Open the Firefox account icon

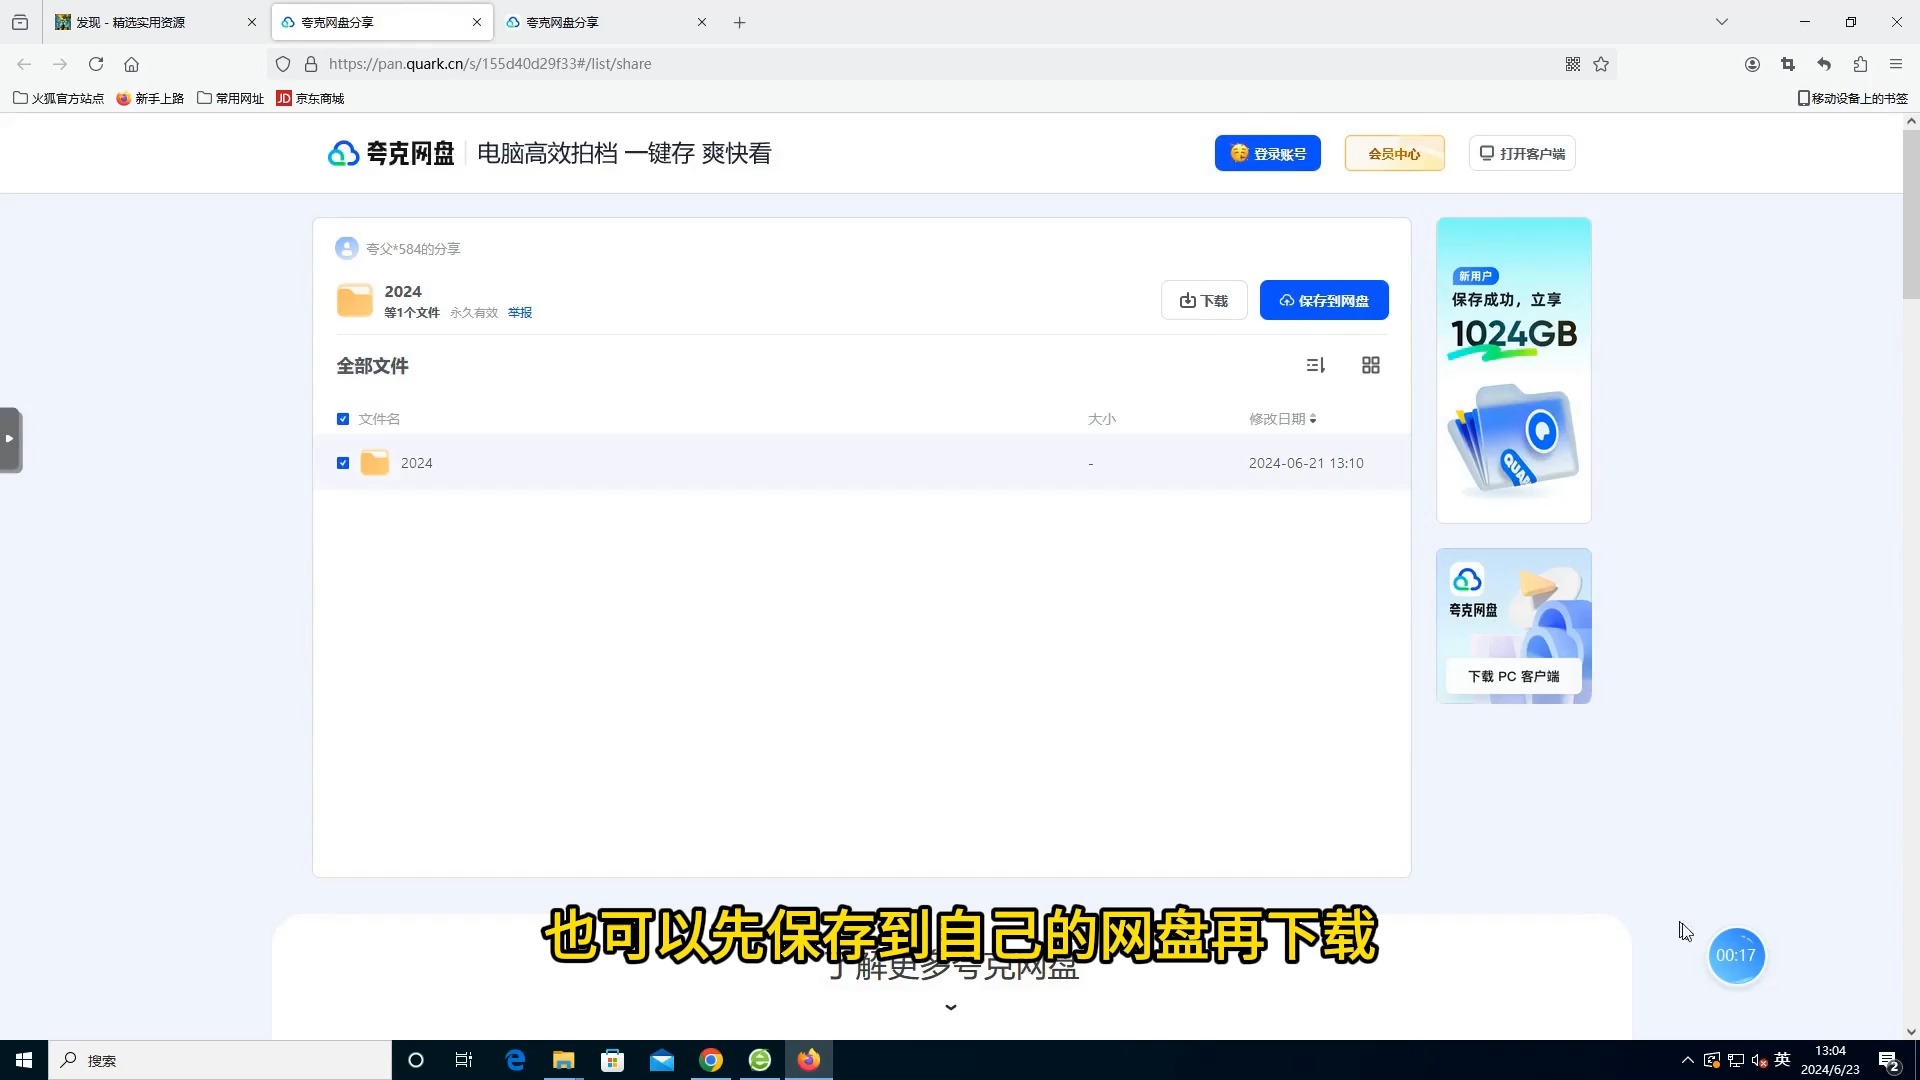click(1752, 64)
